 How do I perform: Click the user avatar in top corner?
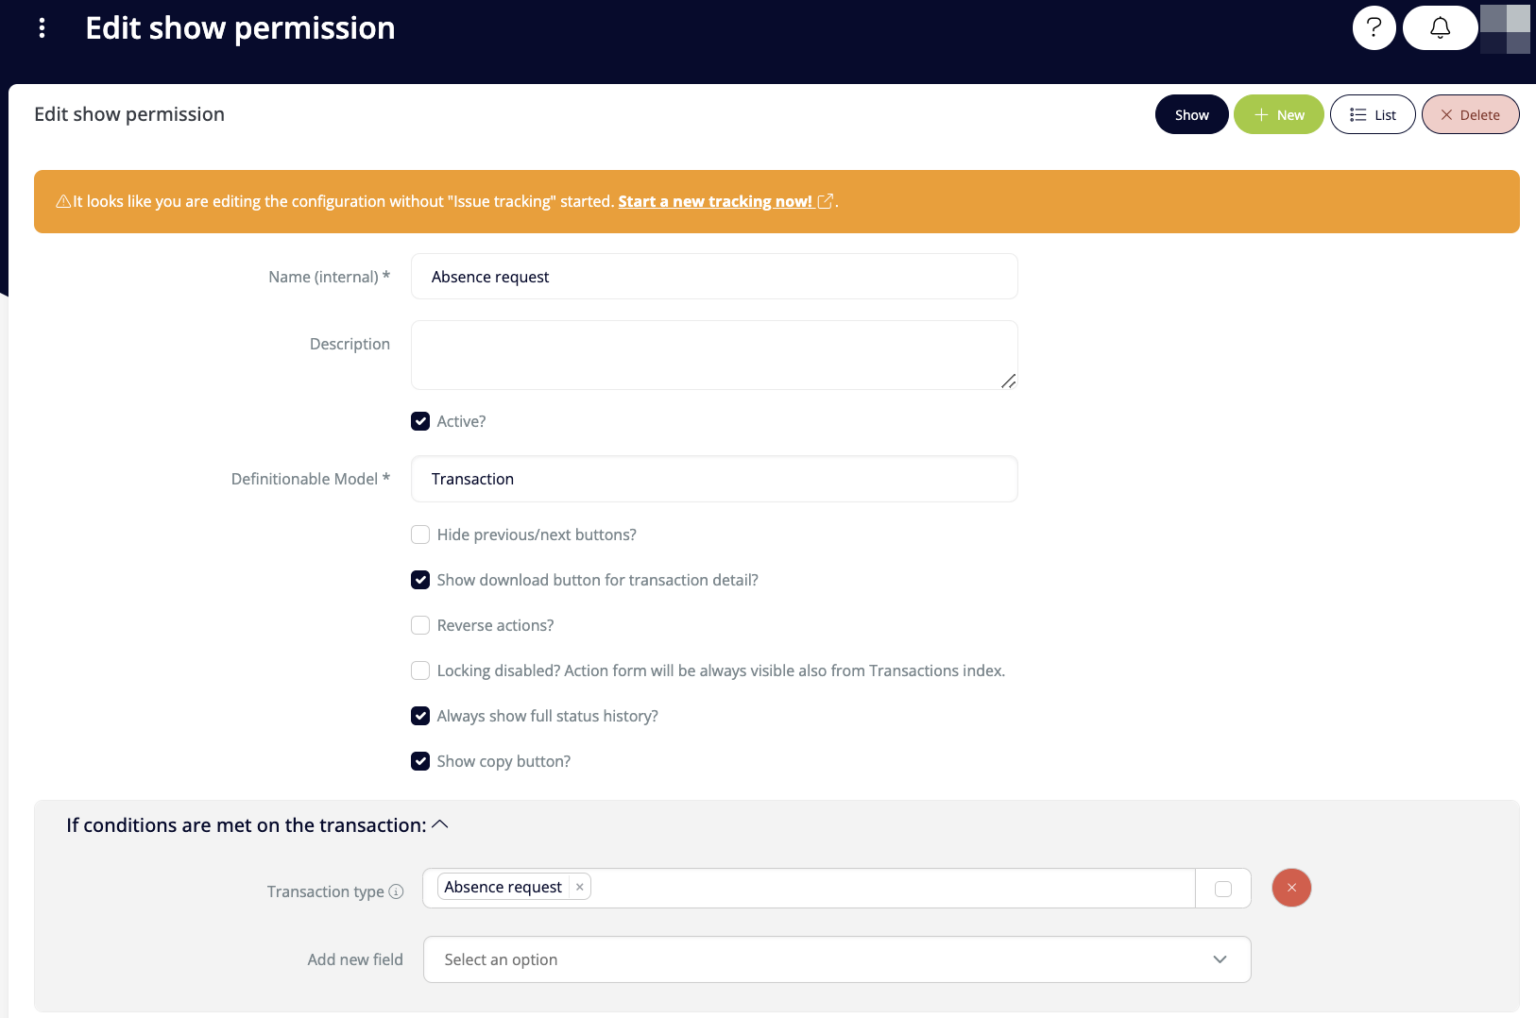point(1505,28)
